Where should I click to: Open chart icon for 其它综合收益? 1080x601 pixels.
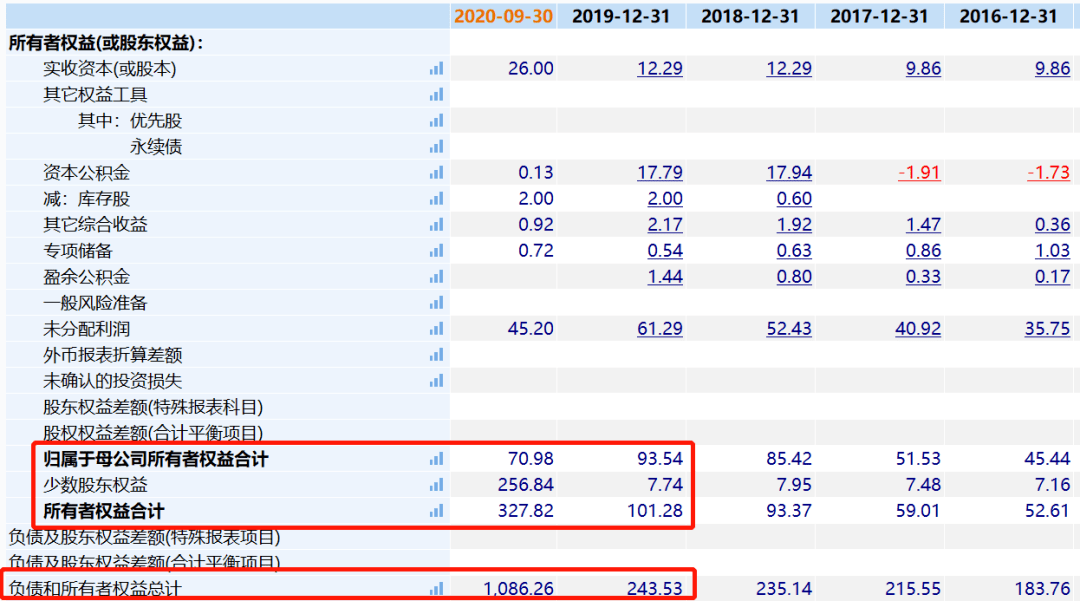click(x=436, y=225)
